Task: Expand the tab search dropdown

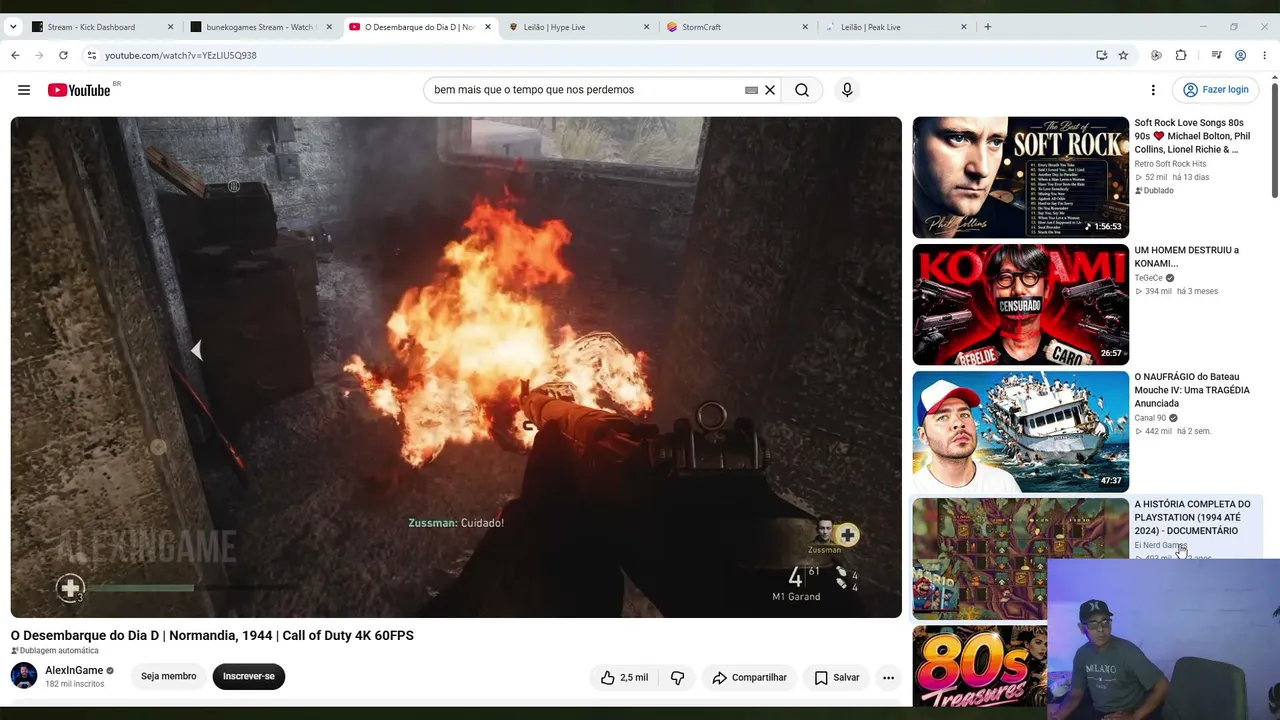Action: (13, 27)
